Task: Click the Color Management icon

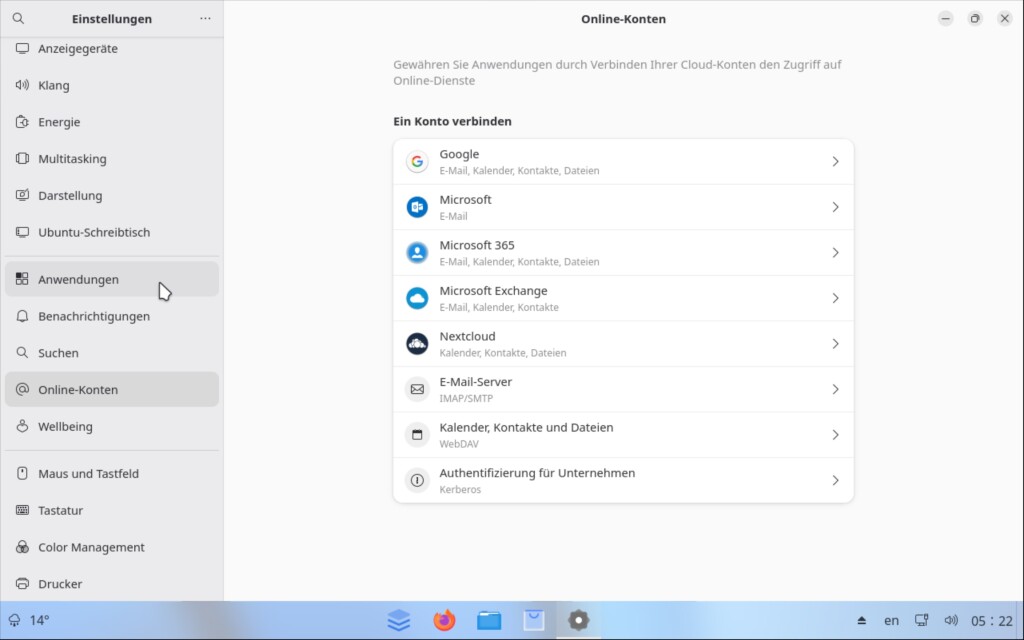Action: point(22,547)
